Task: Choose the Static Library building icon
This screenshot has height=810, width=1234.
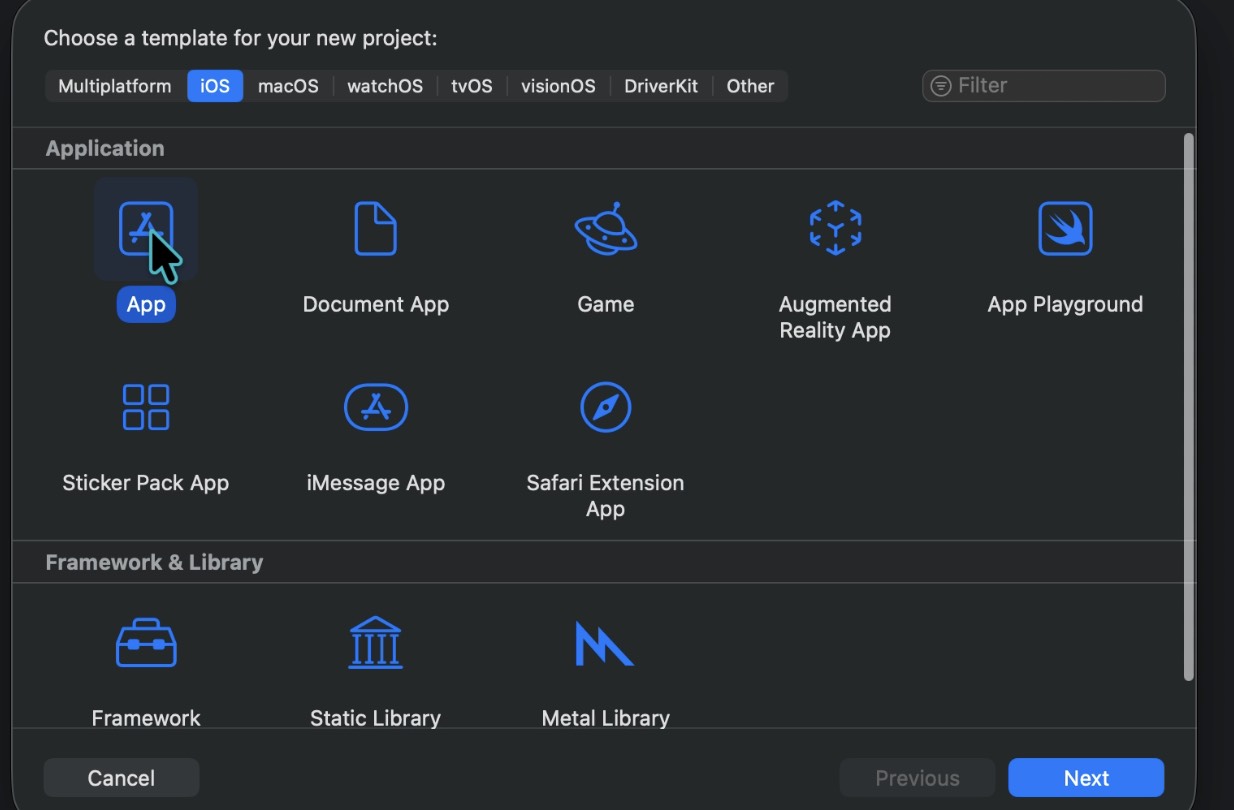Action: click(375, 642)
